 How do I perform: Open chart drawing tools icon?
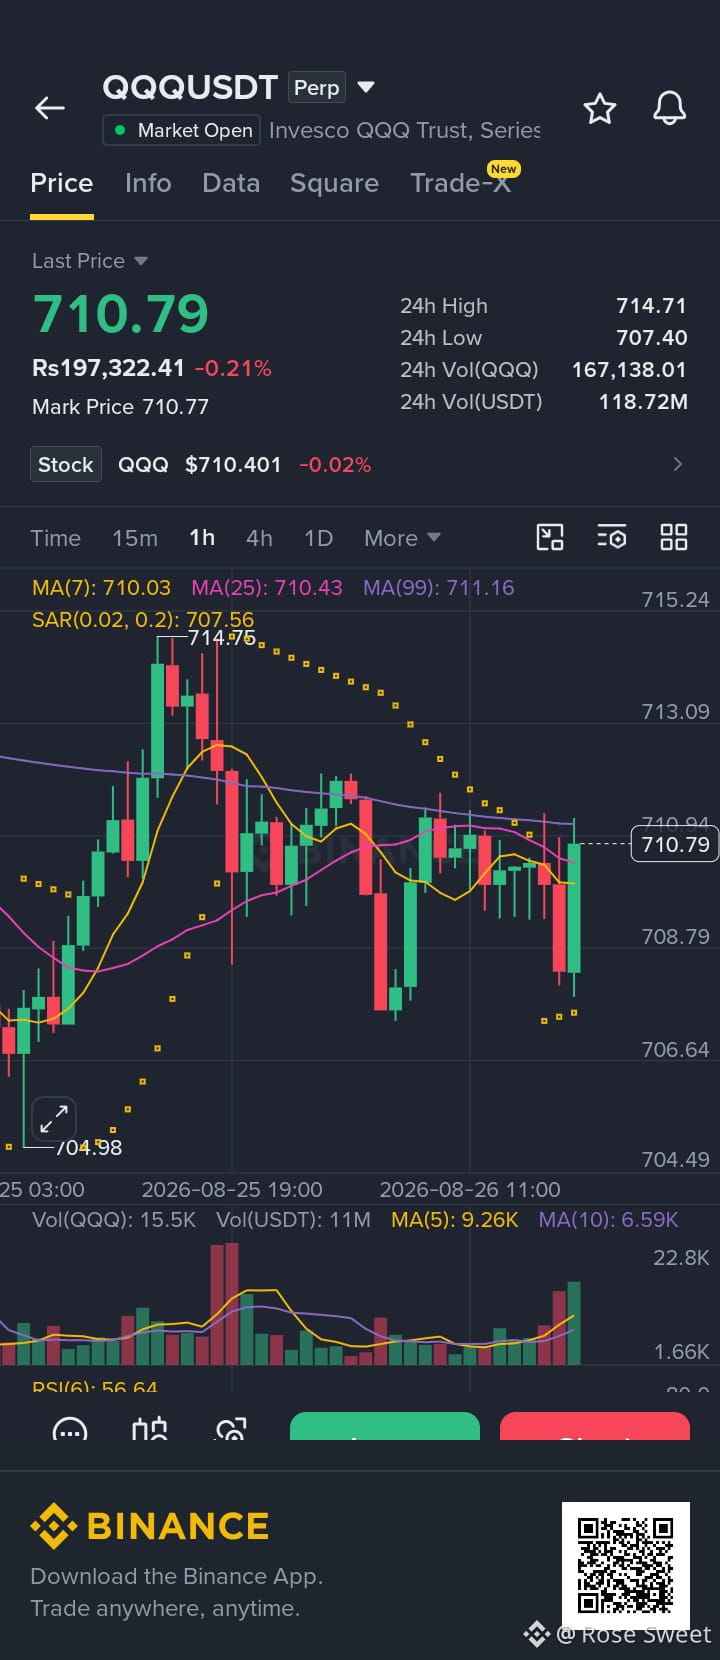tap(550, 537)
